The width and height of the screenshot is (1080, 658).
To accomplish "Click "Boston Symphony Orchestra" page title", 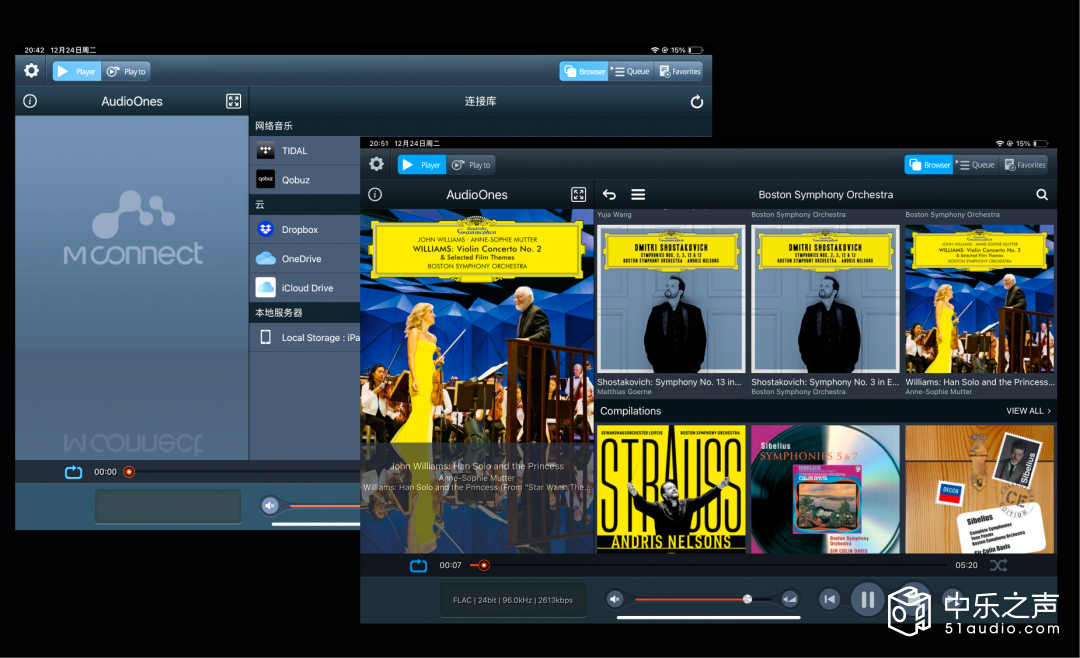I will (x=826, y=194).
